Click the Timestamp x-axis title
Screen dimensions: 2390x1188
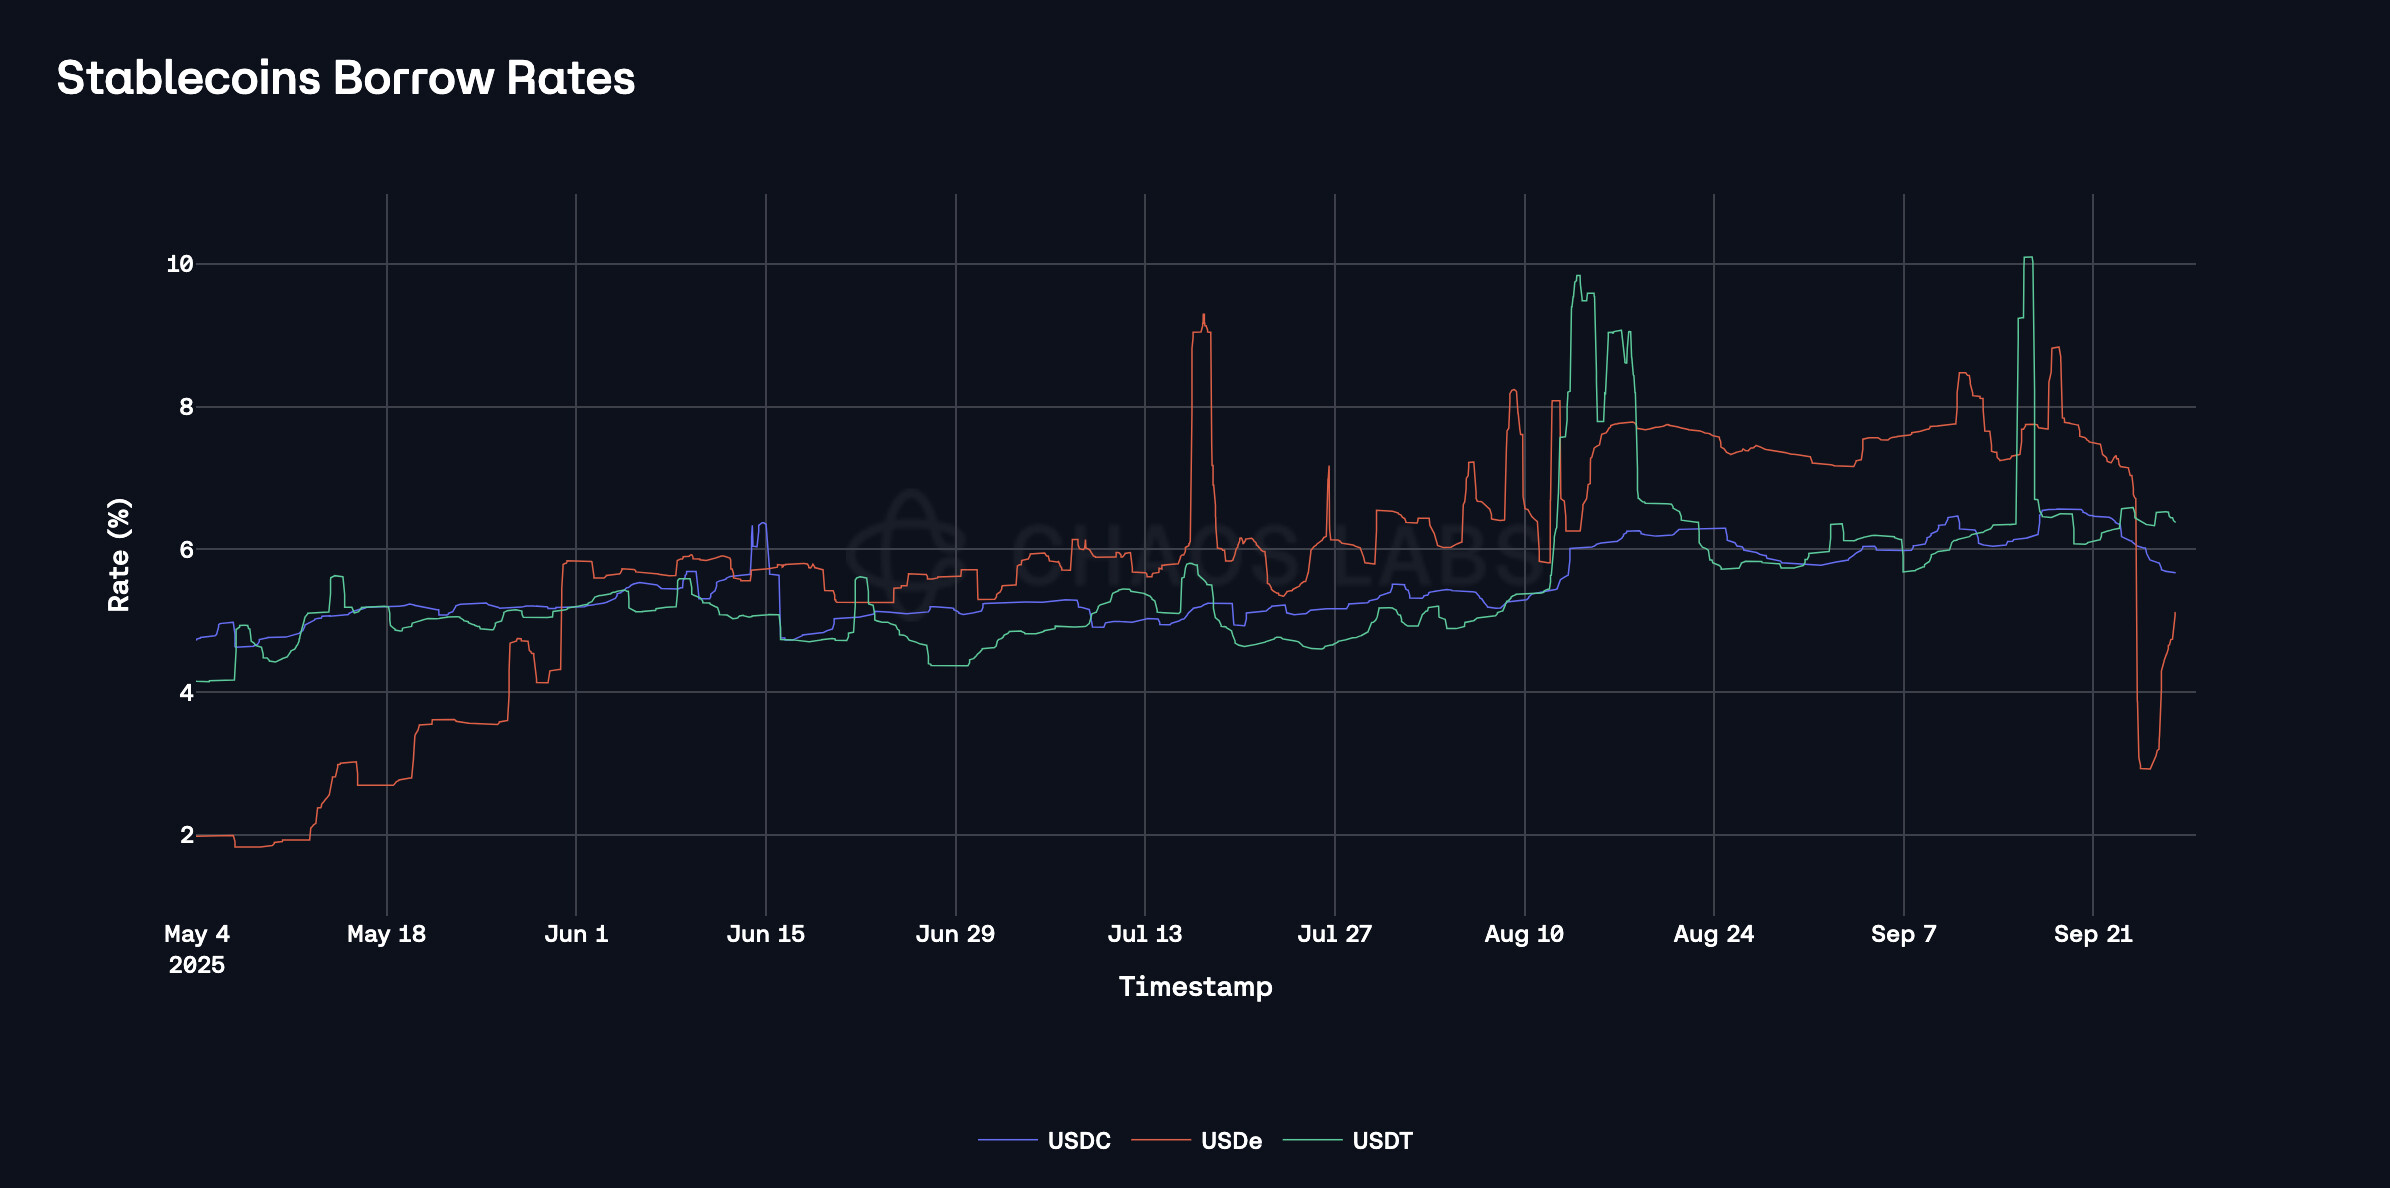(x=1195, y=987)
